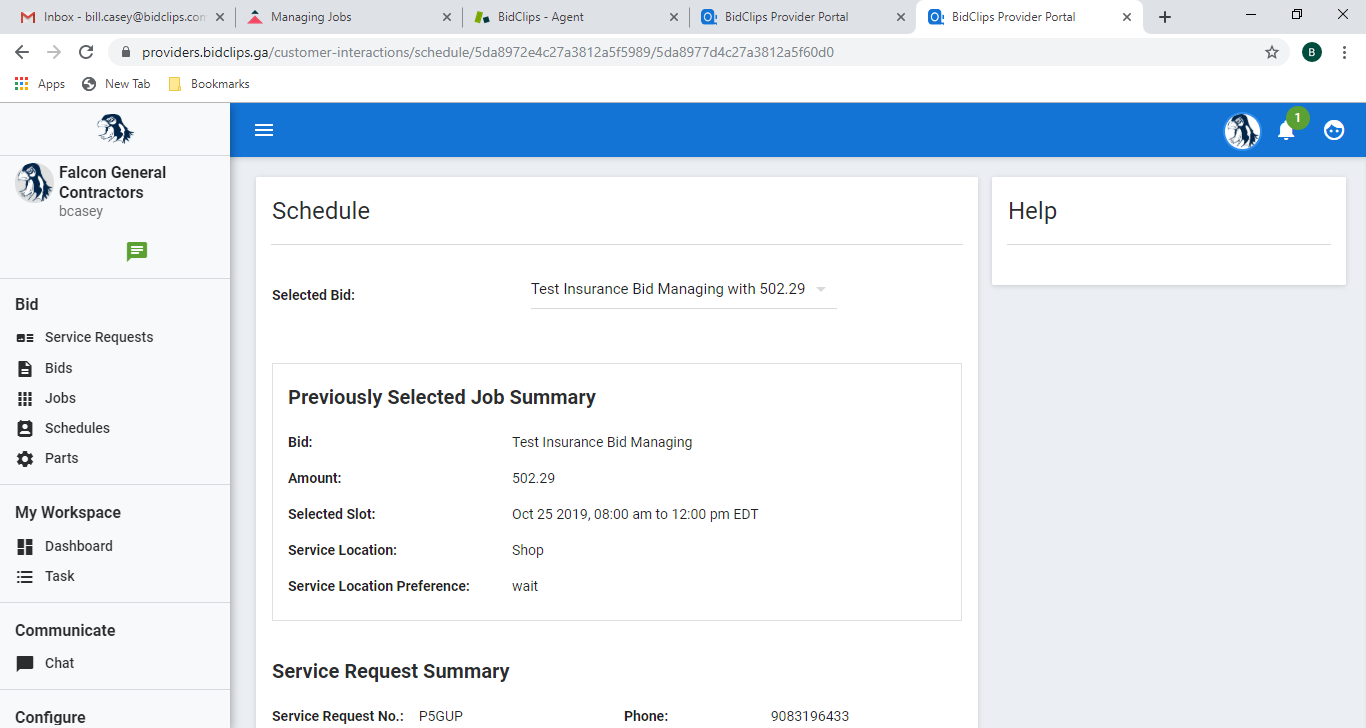Click the bcasey username text
Screen dimensions: 1366x728
81,212
